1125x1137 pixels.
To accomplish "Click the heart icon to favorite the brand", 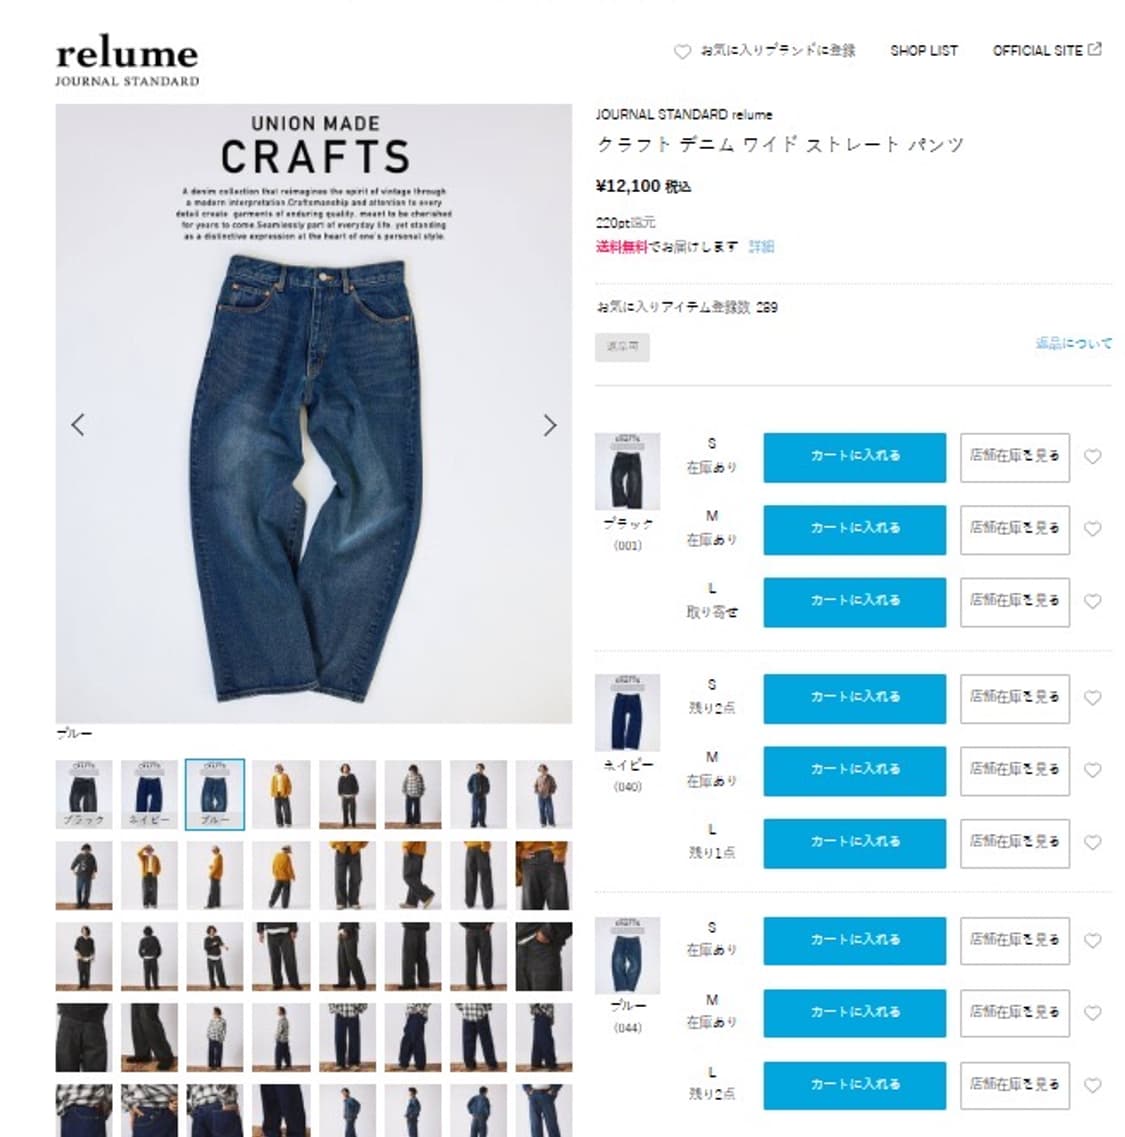I will (682, 51).
